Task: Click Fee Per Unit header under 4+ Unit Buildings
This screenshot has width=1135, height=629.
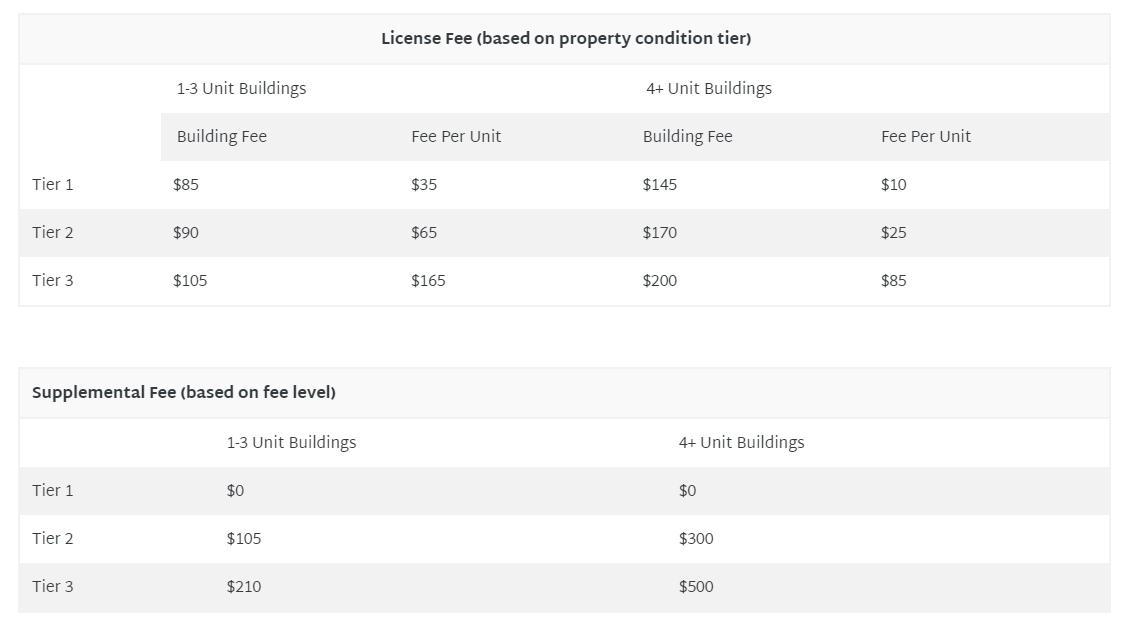Action: [926, 137]
